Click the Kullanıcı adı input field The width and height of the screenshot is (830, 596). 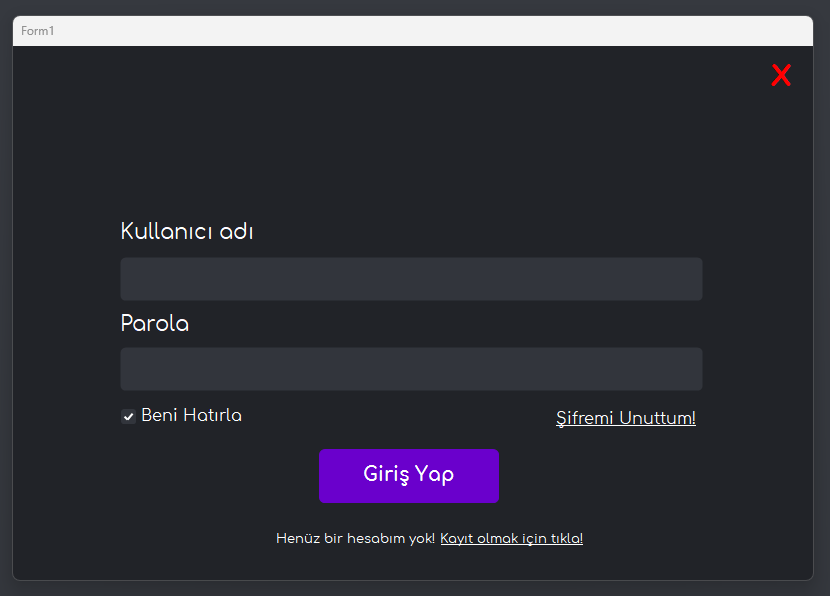tap(411, 279)
